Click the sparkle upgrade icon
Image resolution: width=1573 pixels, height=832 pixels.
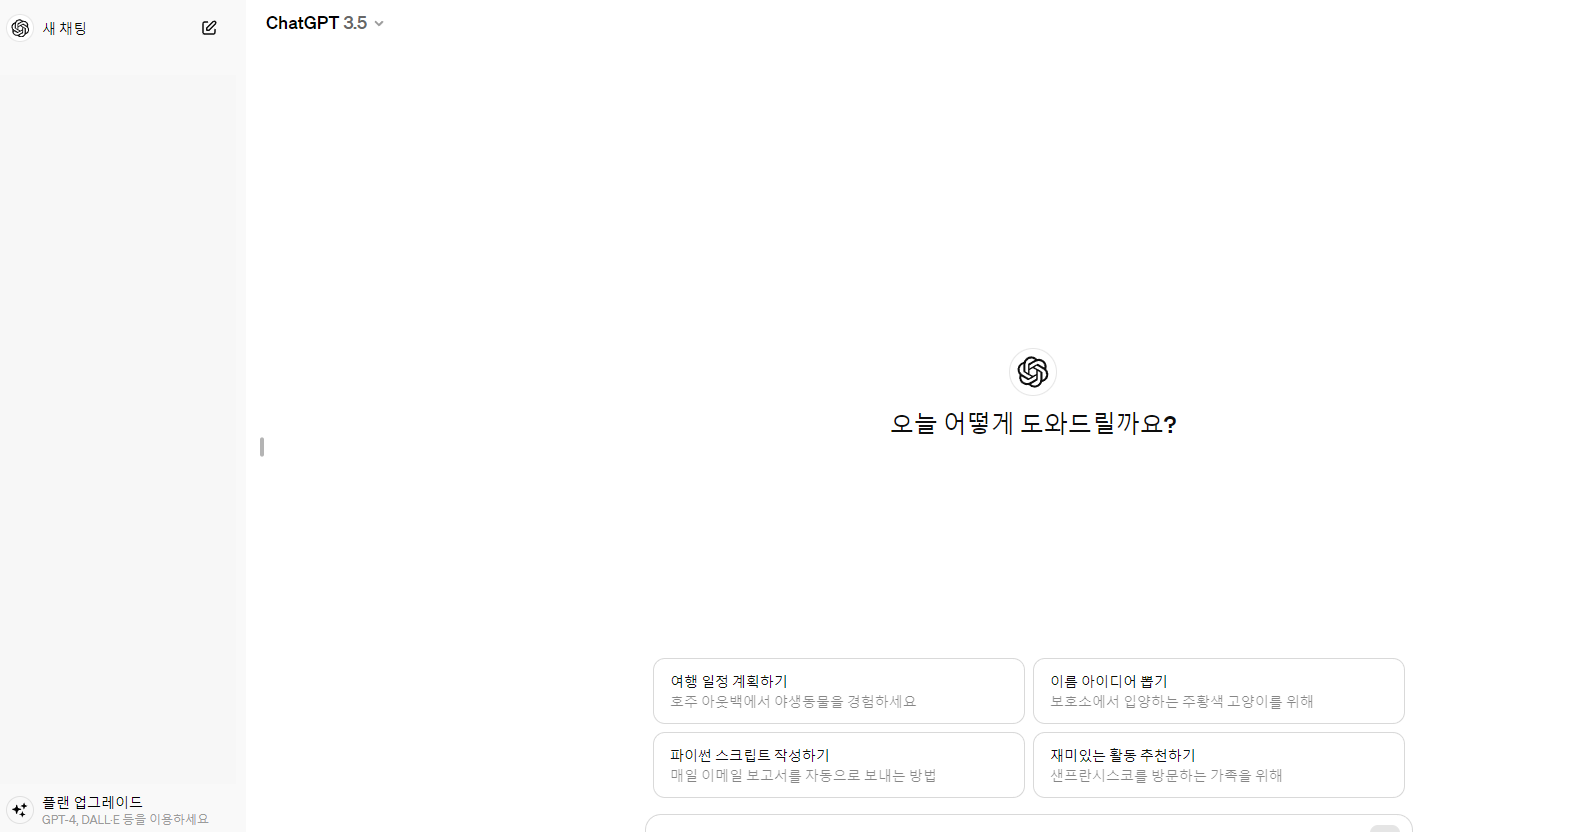pyautogui.click(x=20, y=810)
